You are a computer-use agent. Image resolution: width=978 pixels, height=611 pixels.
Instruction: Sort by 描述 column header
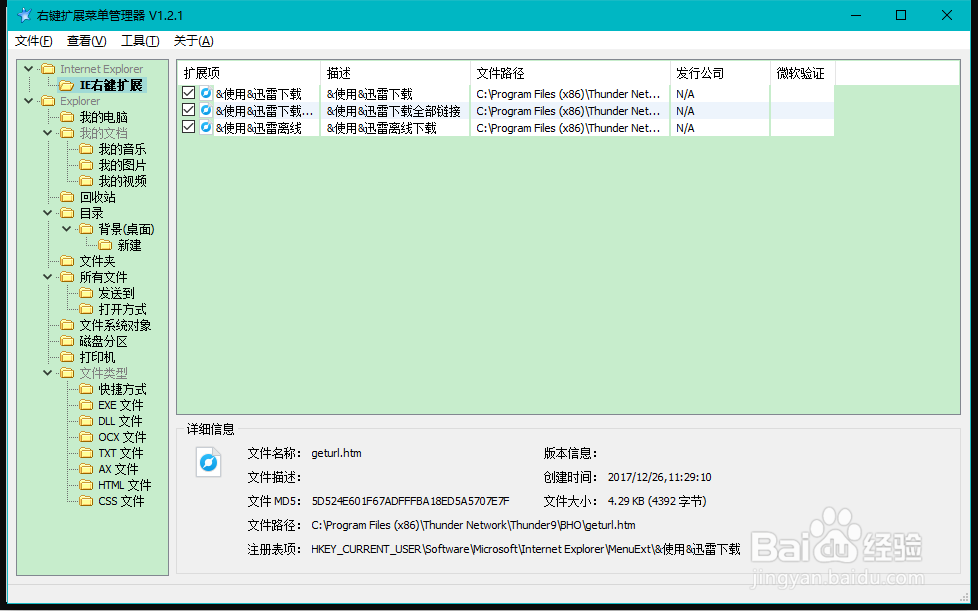click(x=395, y=73)
